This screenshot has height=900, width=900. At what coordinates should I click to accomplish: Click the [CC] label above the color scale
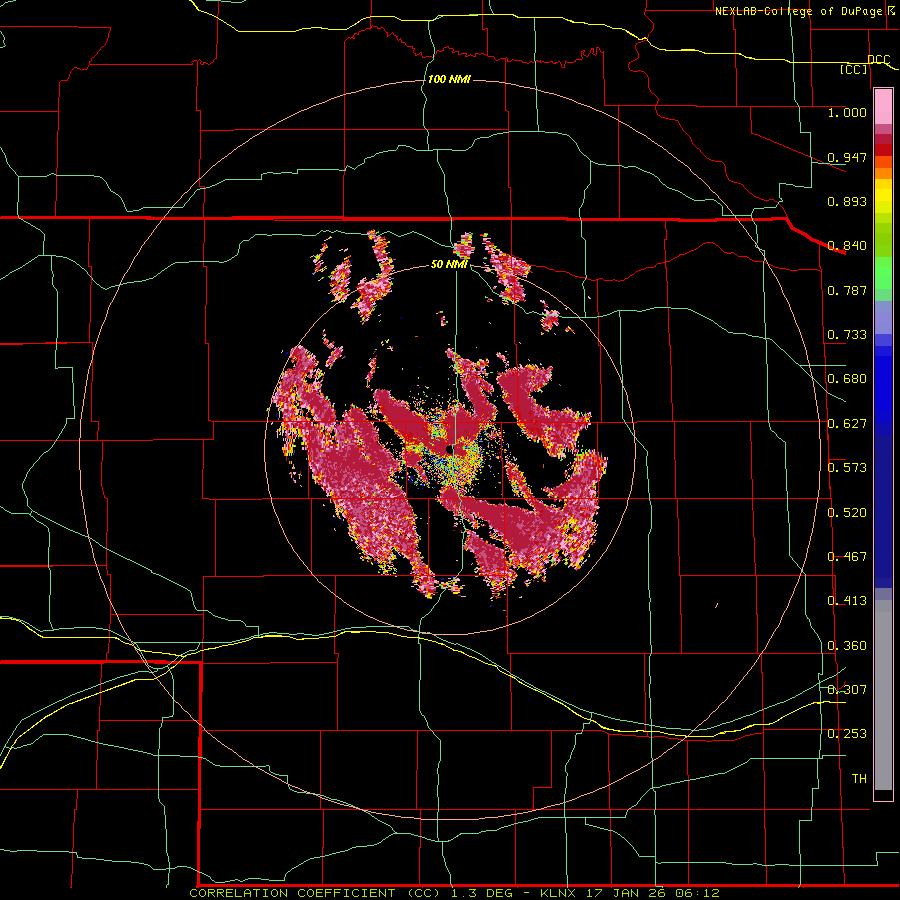click(854, 69)
